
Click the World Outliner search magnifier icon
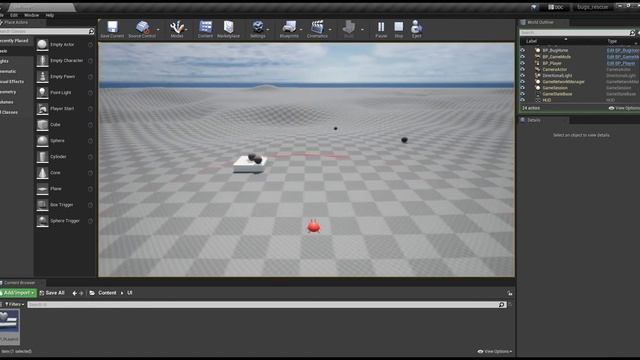[632, 32]
